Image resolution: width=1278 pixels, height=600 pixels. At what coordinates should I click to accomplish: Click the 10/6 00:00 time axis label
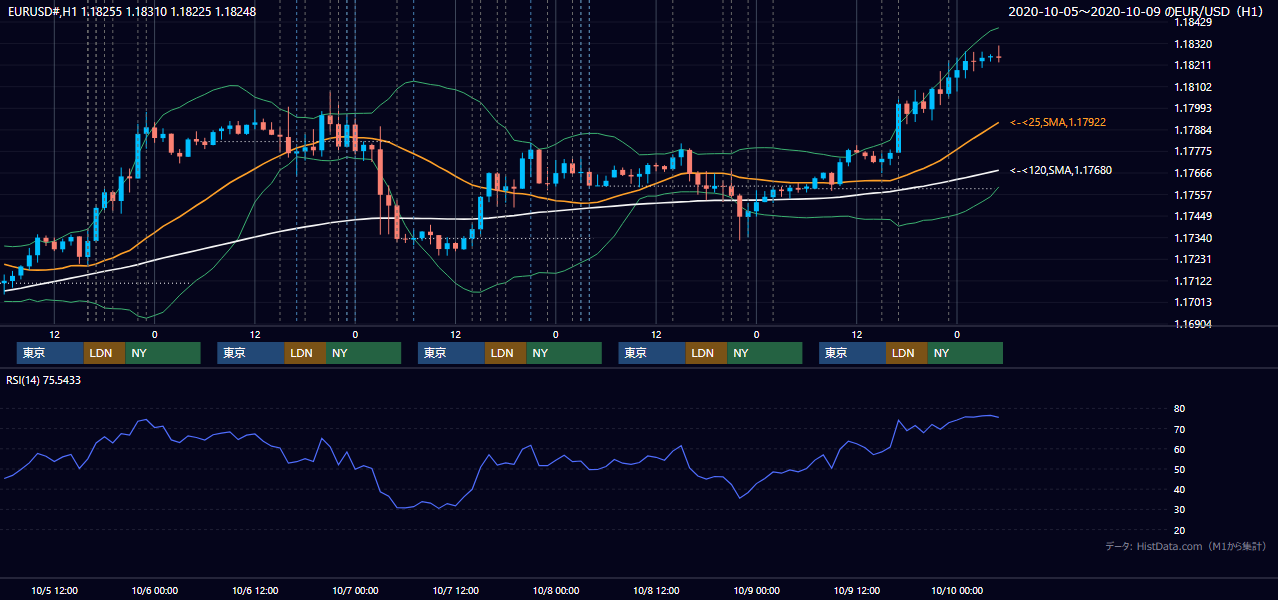154,590
